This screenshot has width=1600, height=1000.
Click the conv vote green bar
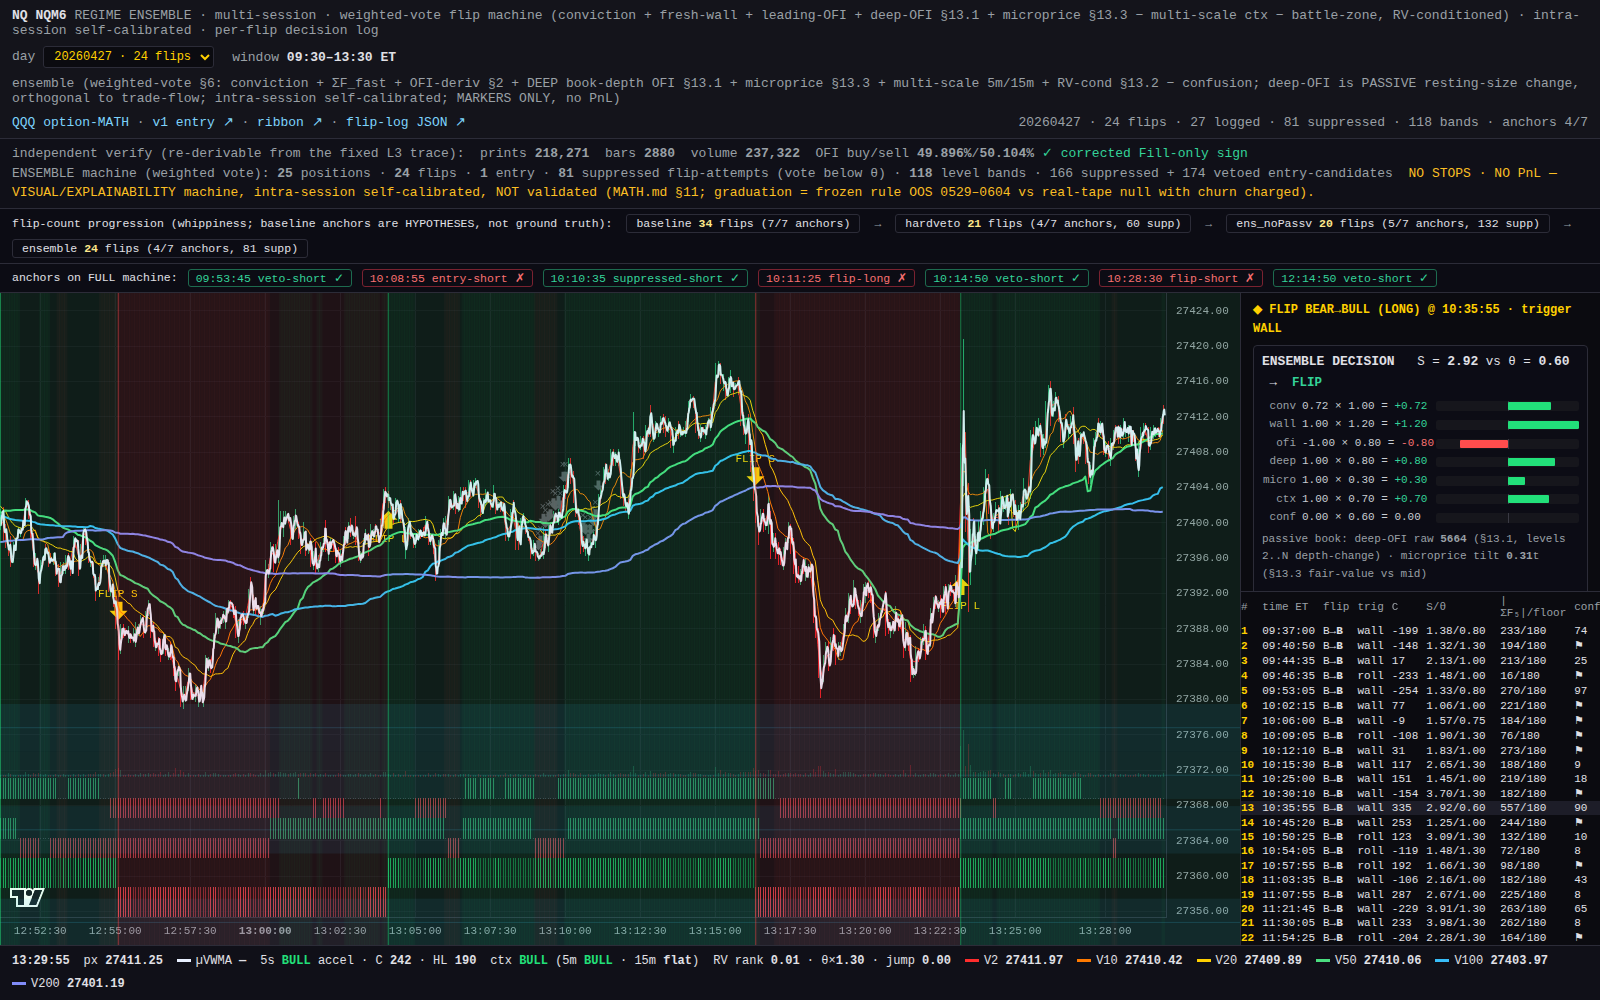1529,406
